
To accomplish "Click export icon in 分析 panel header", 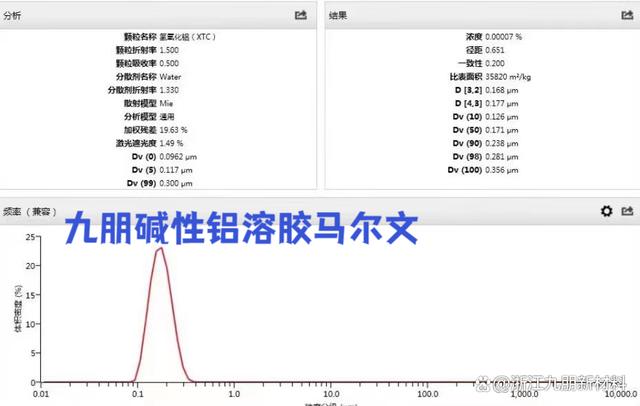I will tap(301, 15).
